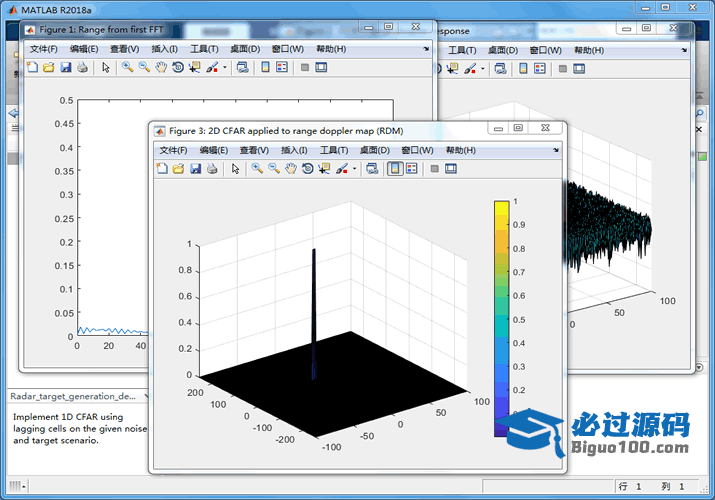Open file icon in Figure 1 toolbar
715x500 pixels.
click(49, 67)
